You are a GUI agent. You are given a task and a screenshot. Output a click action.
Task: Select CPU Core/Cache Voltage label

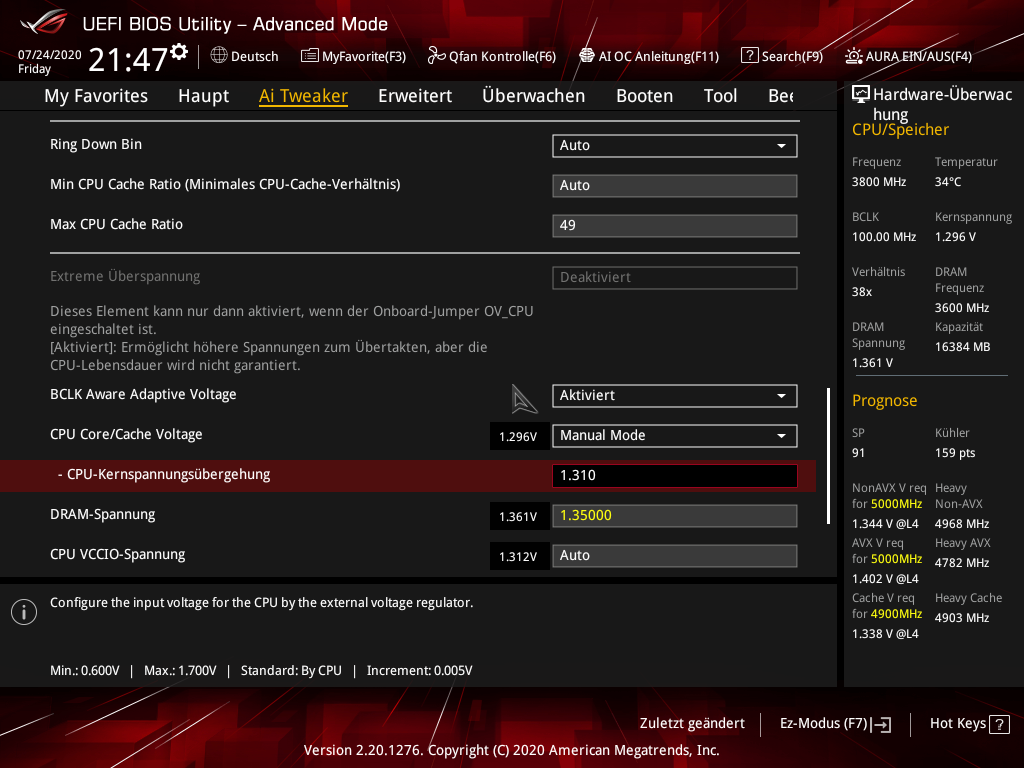[x=126, y=434]
